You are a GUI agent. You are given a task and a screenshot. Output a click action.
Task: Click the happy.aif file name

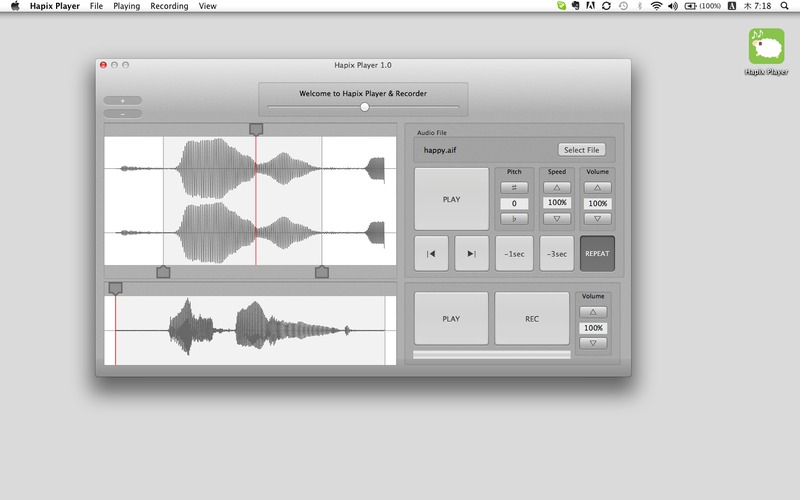click(440, 150)
